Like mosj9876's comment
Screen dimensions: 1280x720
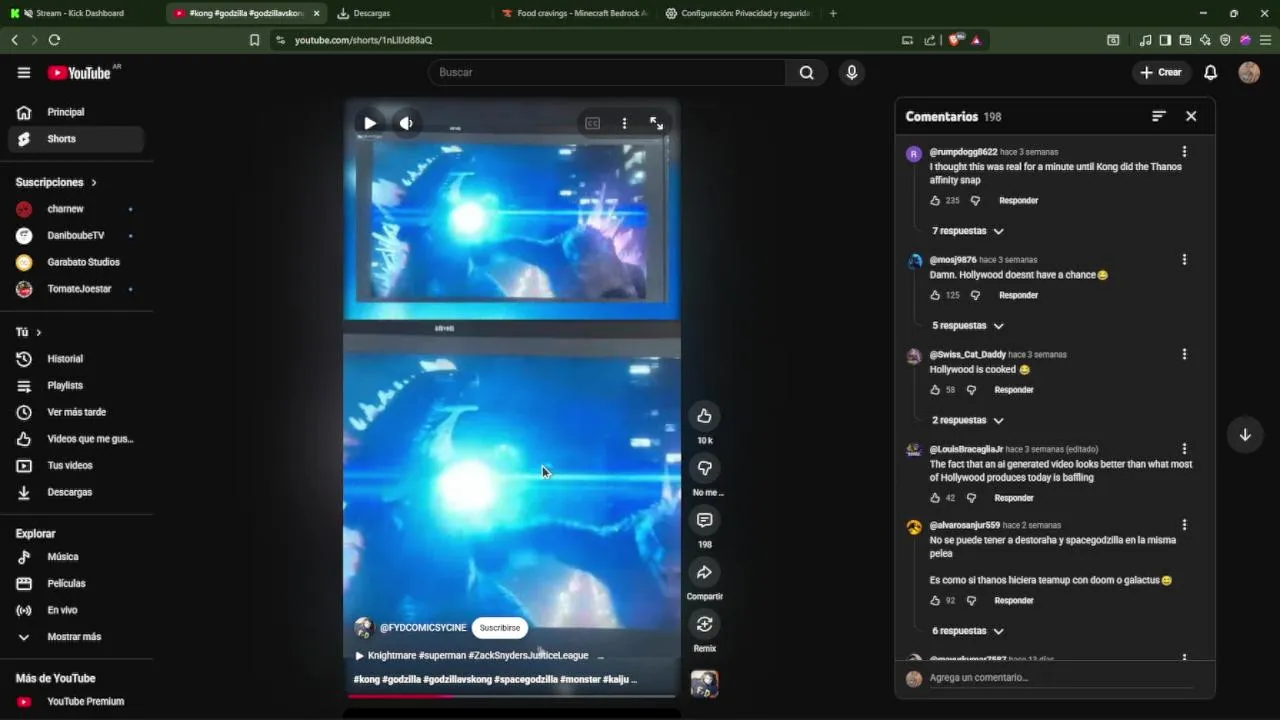935,295
